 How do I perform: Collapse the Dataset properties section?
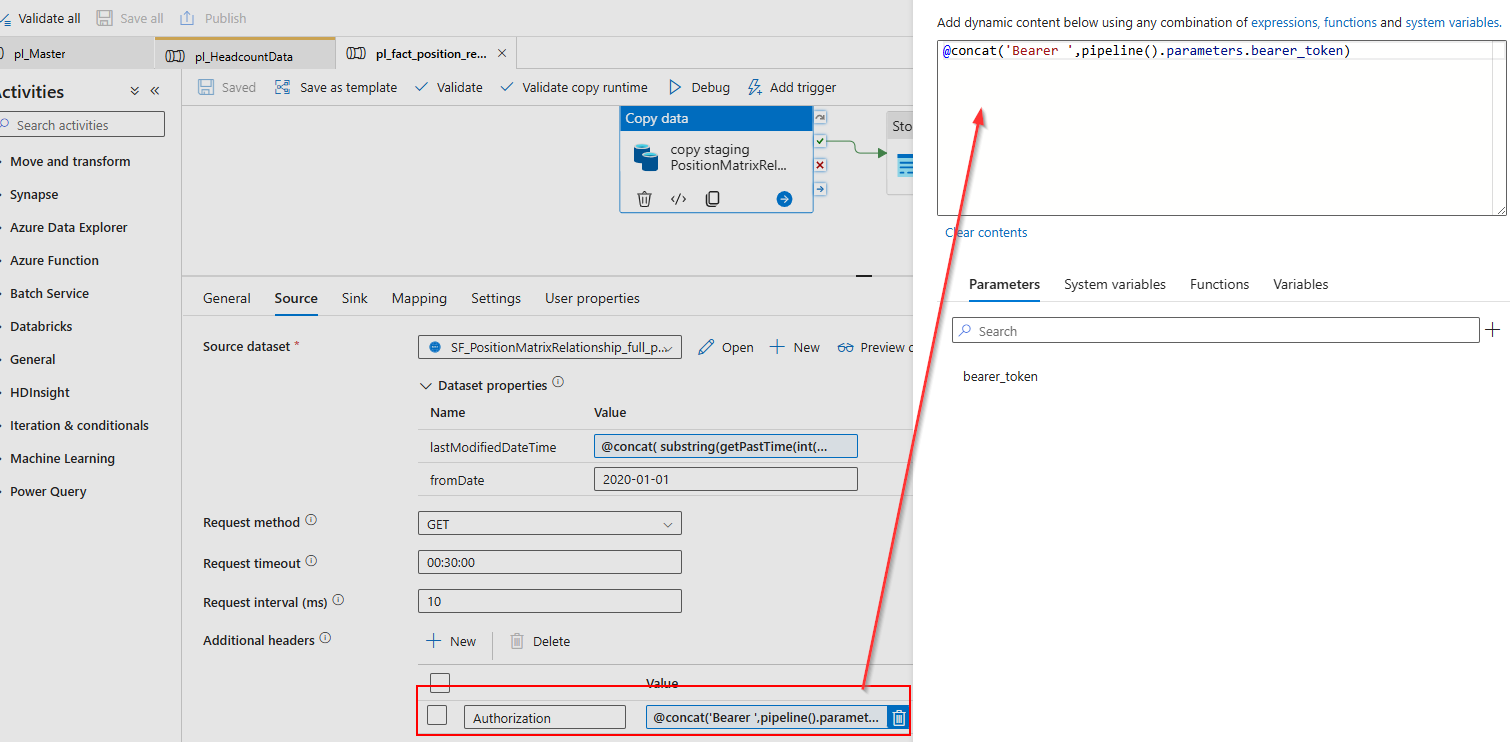[424, 385]
